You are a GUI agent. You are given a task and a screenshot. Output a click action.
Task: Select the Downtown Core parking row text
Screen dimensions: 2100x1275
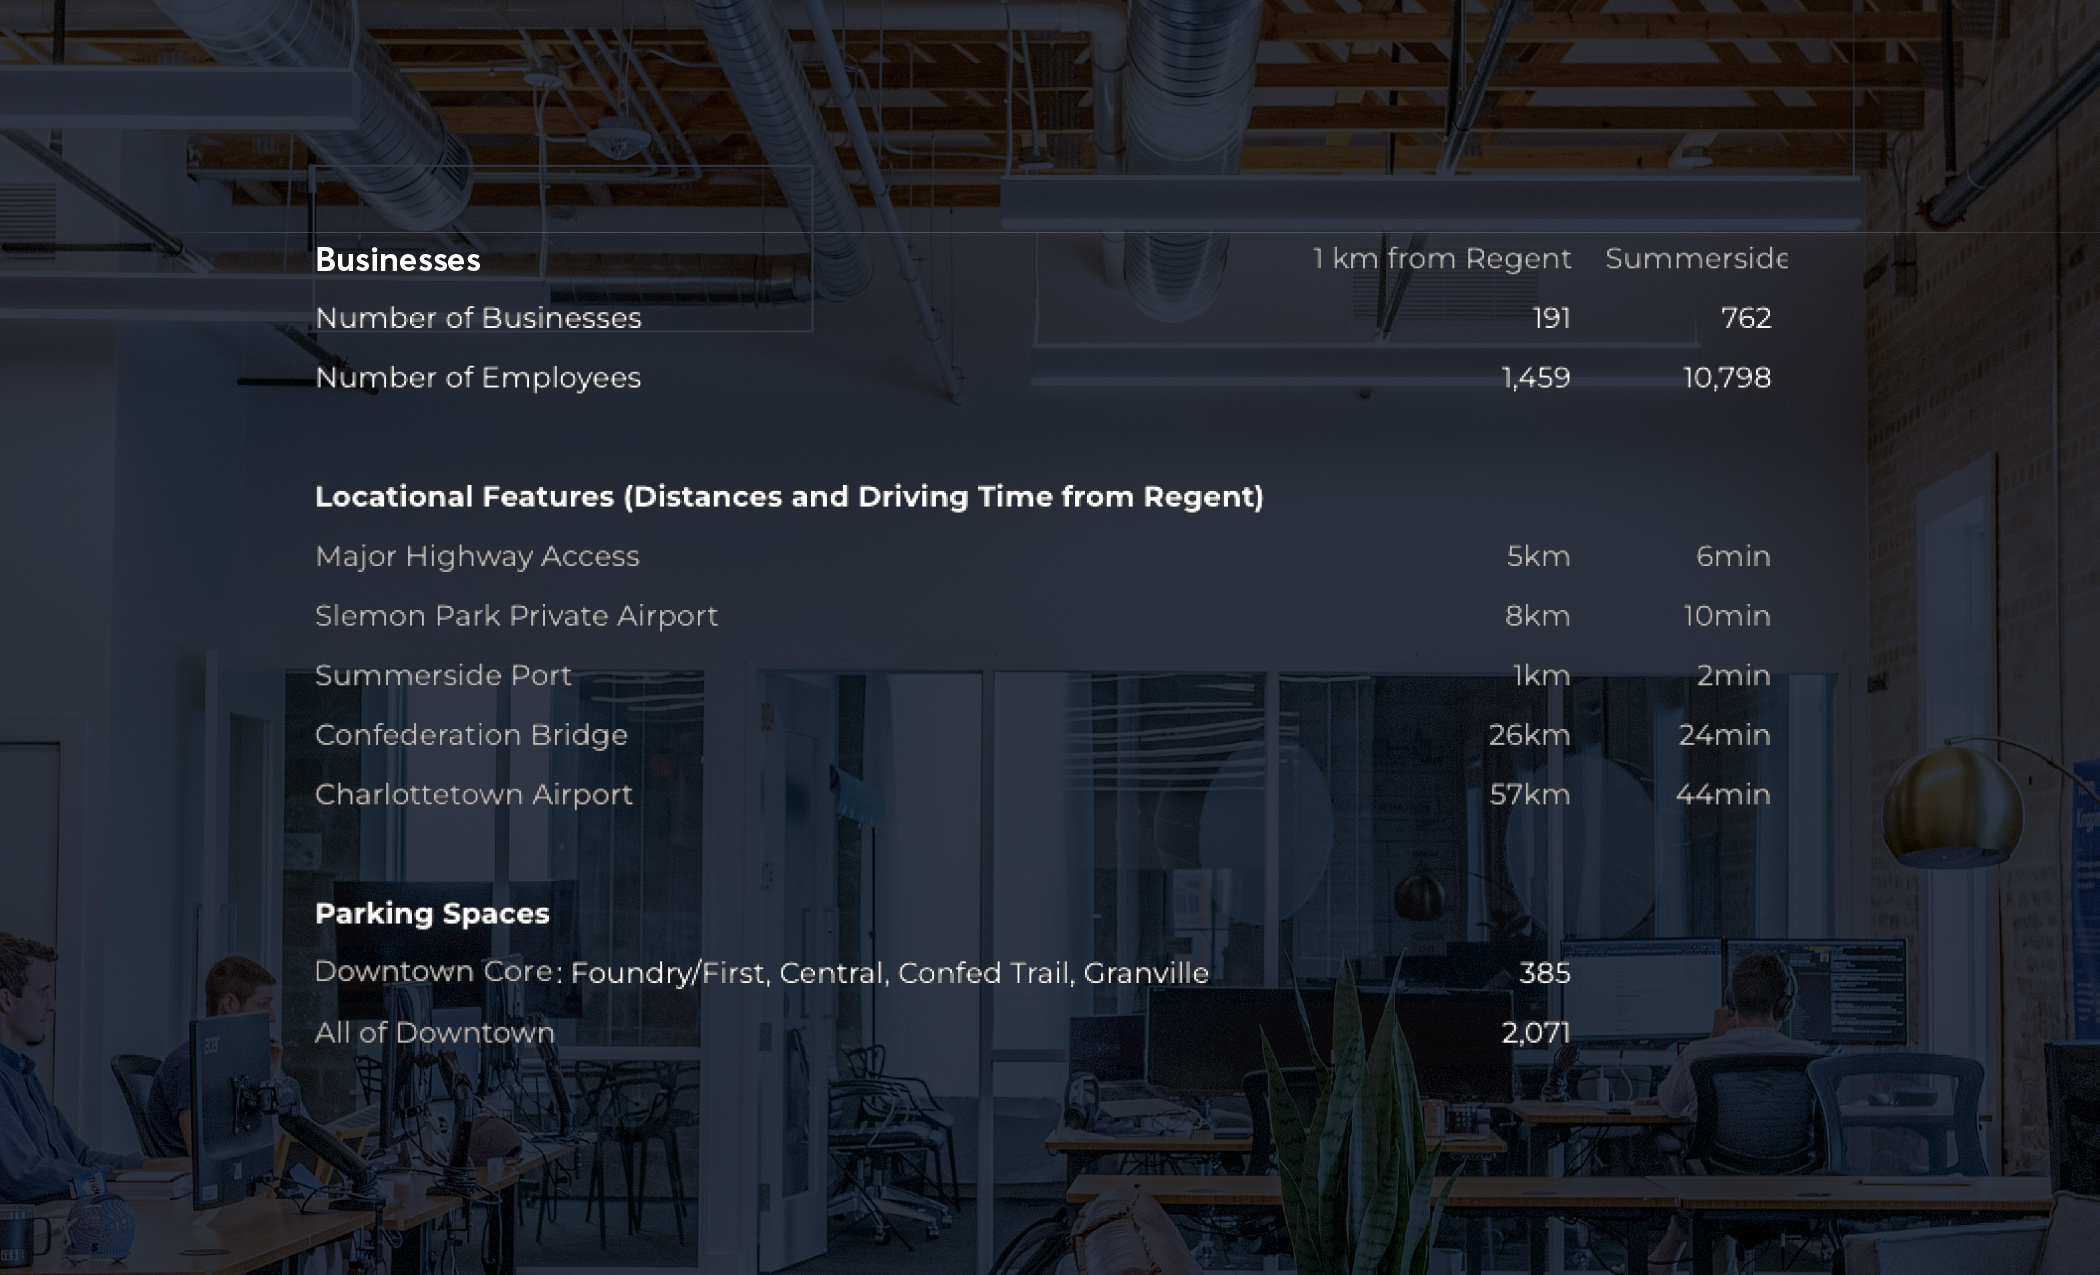(x=761, y=973)
